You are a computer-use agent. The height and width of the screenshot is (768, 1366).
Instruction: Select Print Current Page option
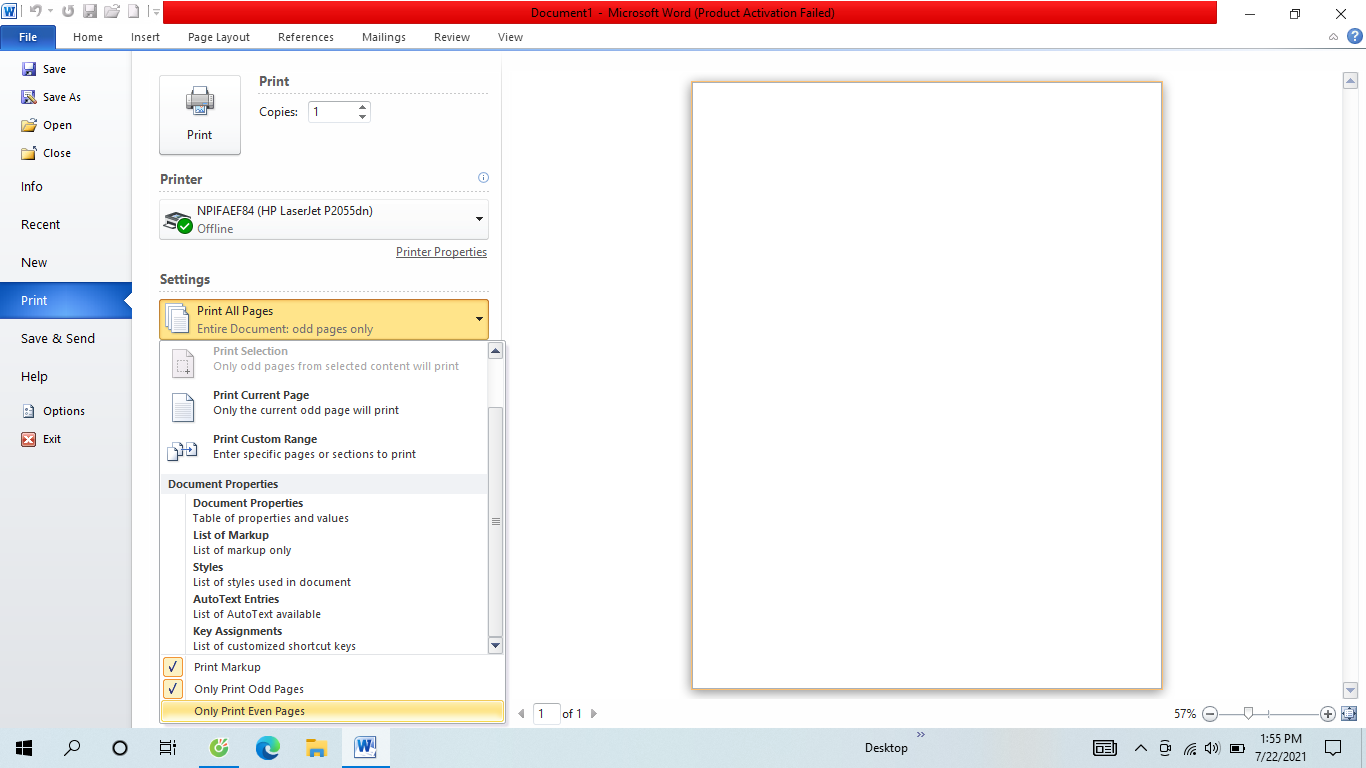click(324, 403)
